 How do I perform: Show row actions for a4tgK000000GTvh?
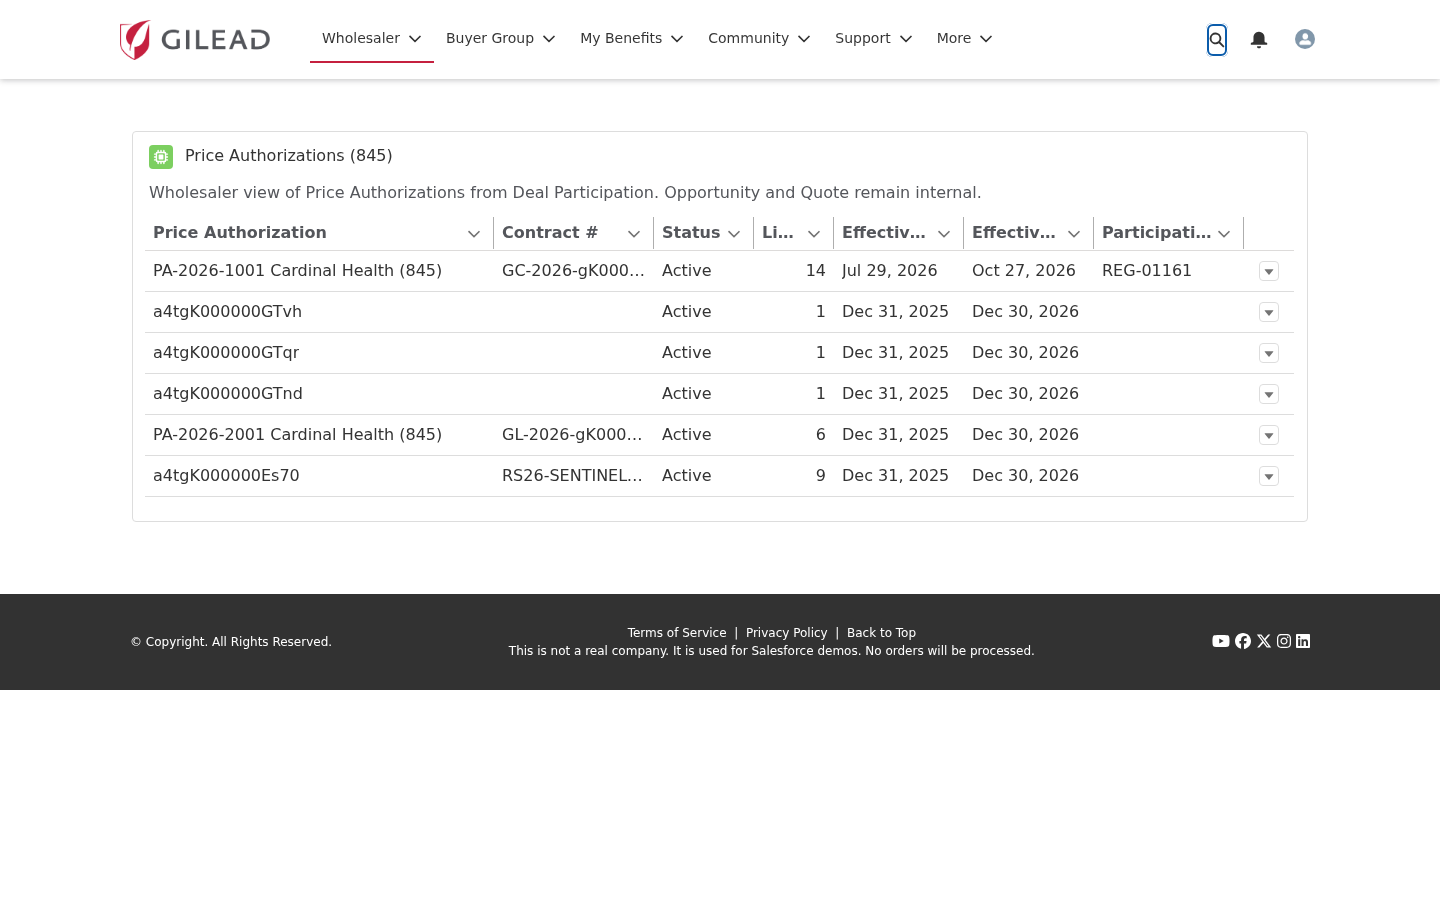(x=1269, y=312)
